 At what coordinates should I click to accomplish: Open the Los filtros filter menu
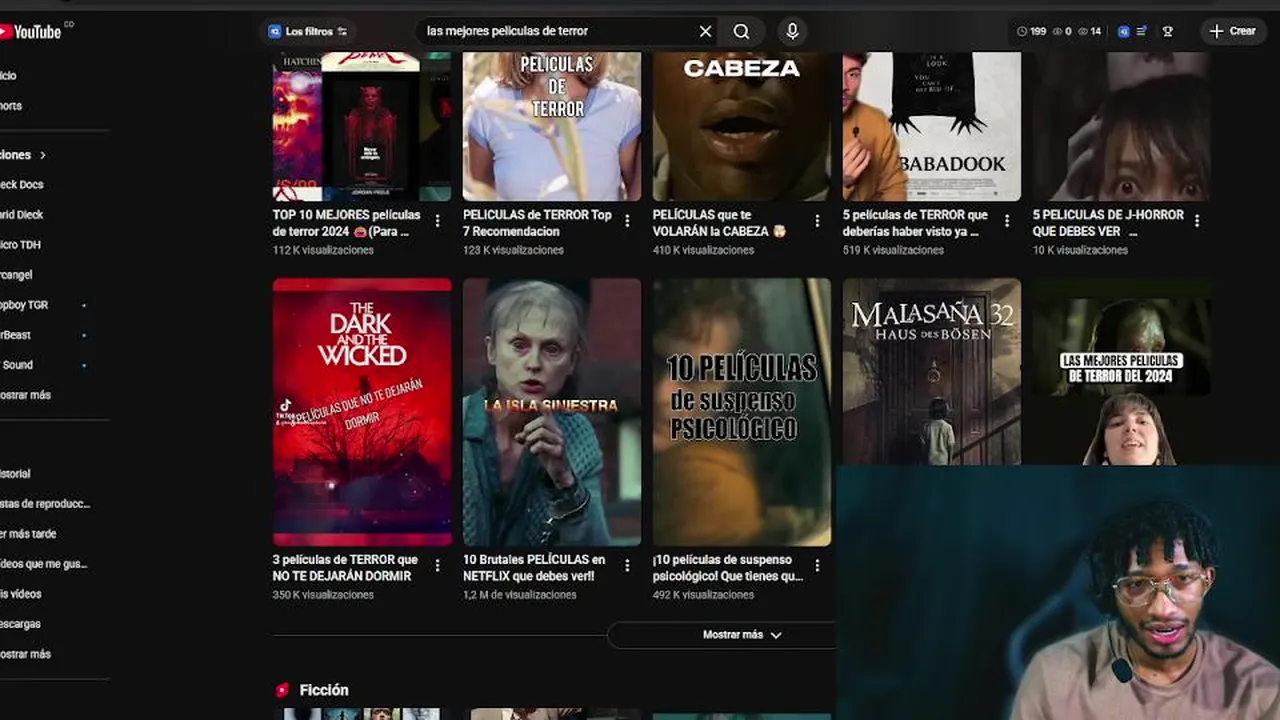coord(308,31)
